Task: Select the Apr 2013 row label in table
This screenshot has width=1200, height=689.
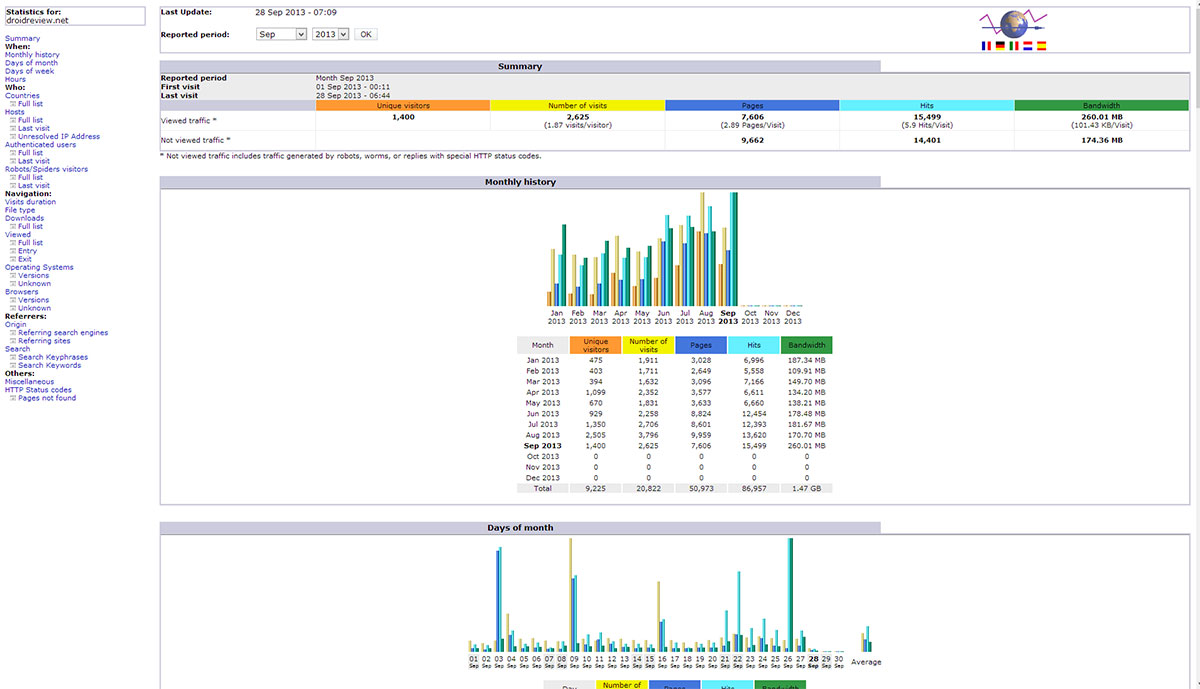Action: point(544,392)
